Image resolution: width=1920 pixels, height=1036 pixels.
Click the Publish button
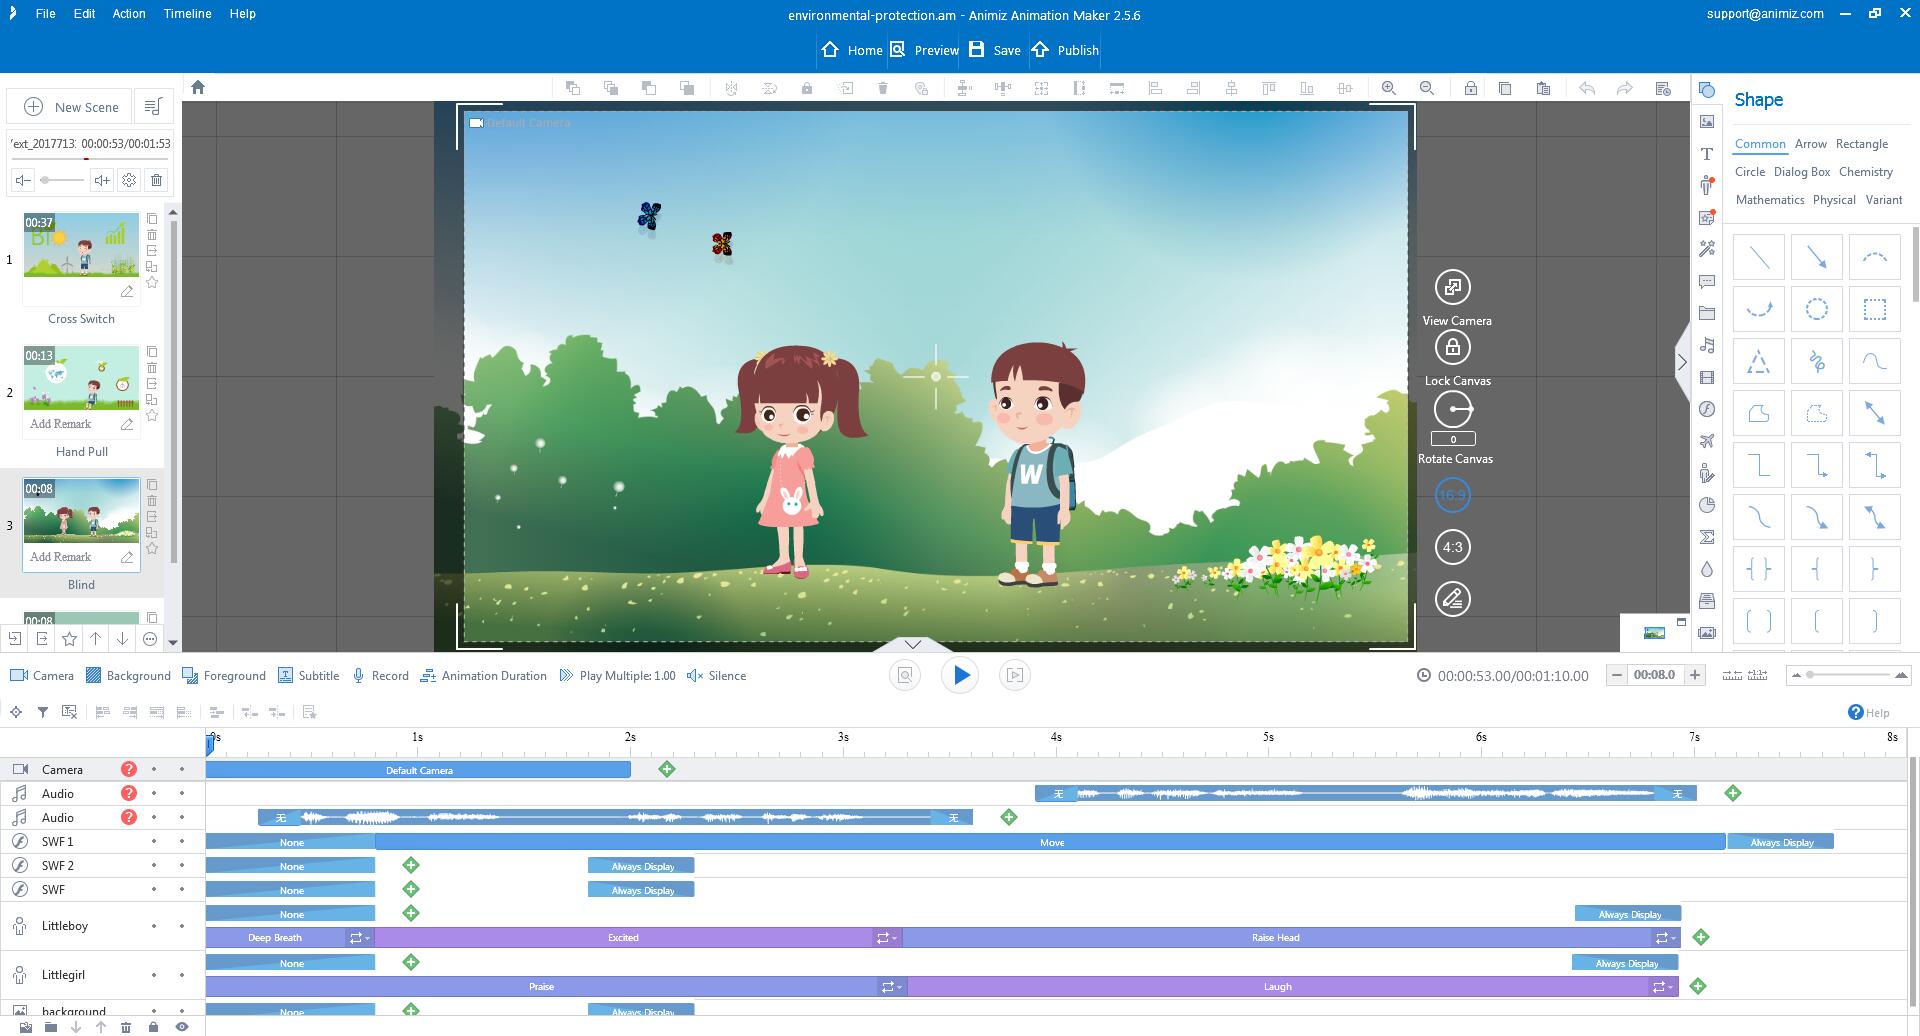click(x=1065, y=50)
